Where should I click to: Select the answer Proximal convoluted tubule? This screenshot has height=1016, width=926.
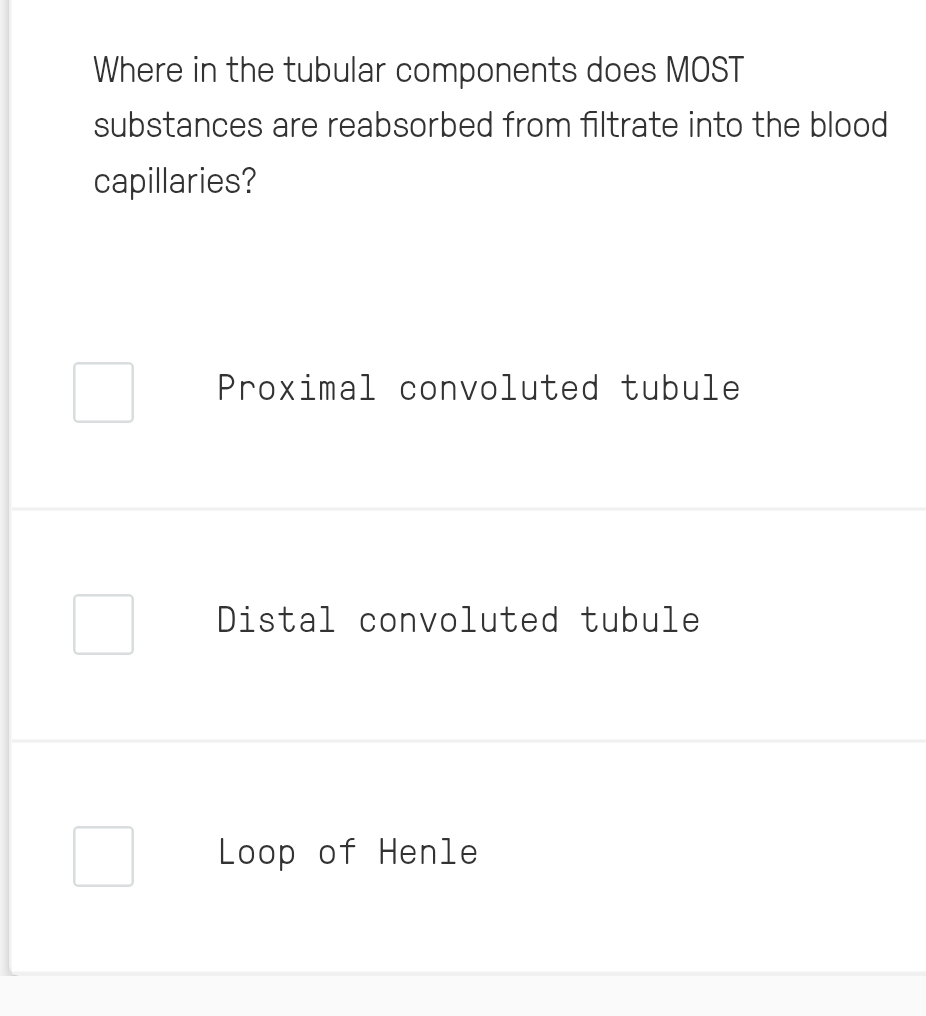point(478,389)
